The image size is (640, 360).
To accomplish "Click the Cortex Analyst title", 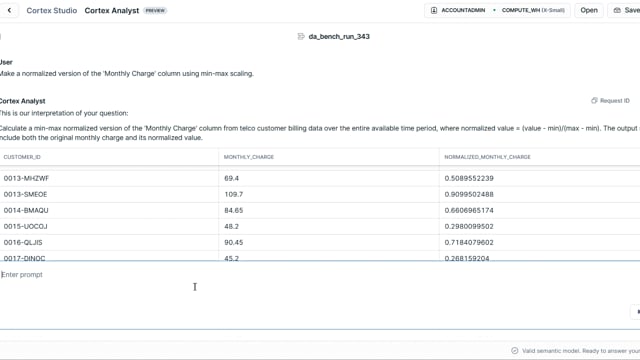I will click(x=112, y=11).
